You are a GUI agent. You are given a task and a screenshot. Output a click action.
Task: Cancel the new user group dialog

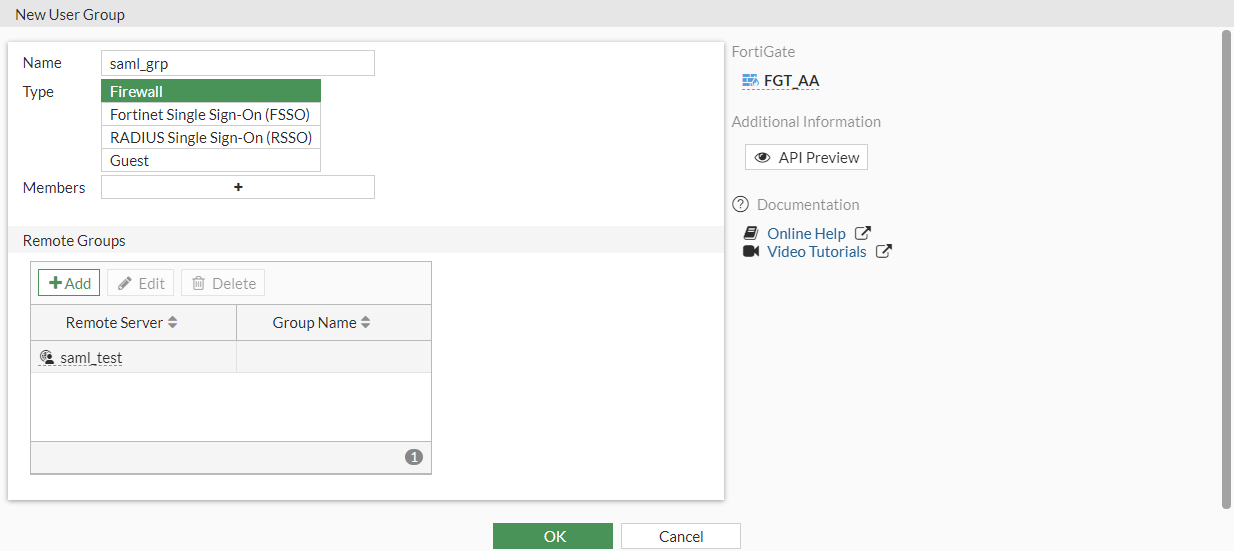tap(680, 537)
